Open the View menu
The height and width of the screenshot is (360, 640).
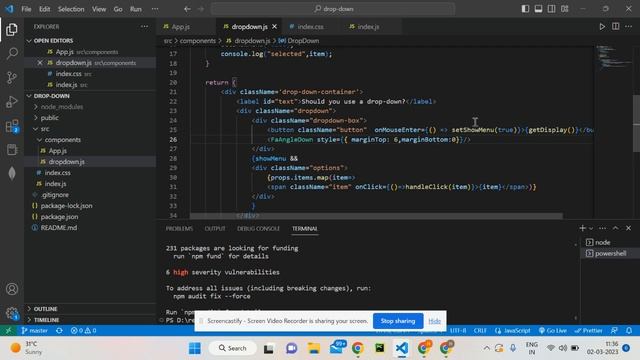pos(99,9)
